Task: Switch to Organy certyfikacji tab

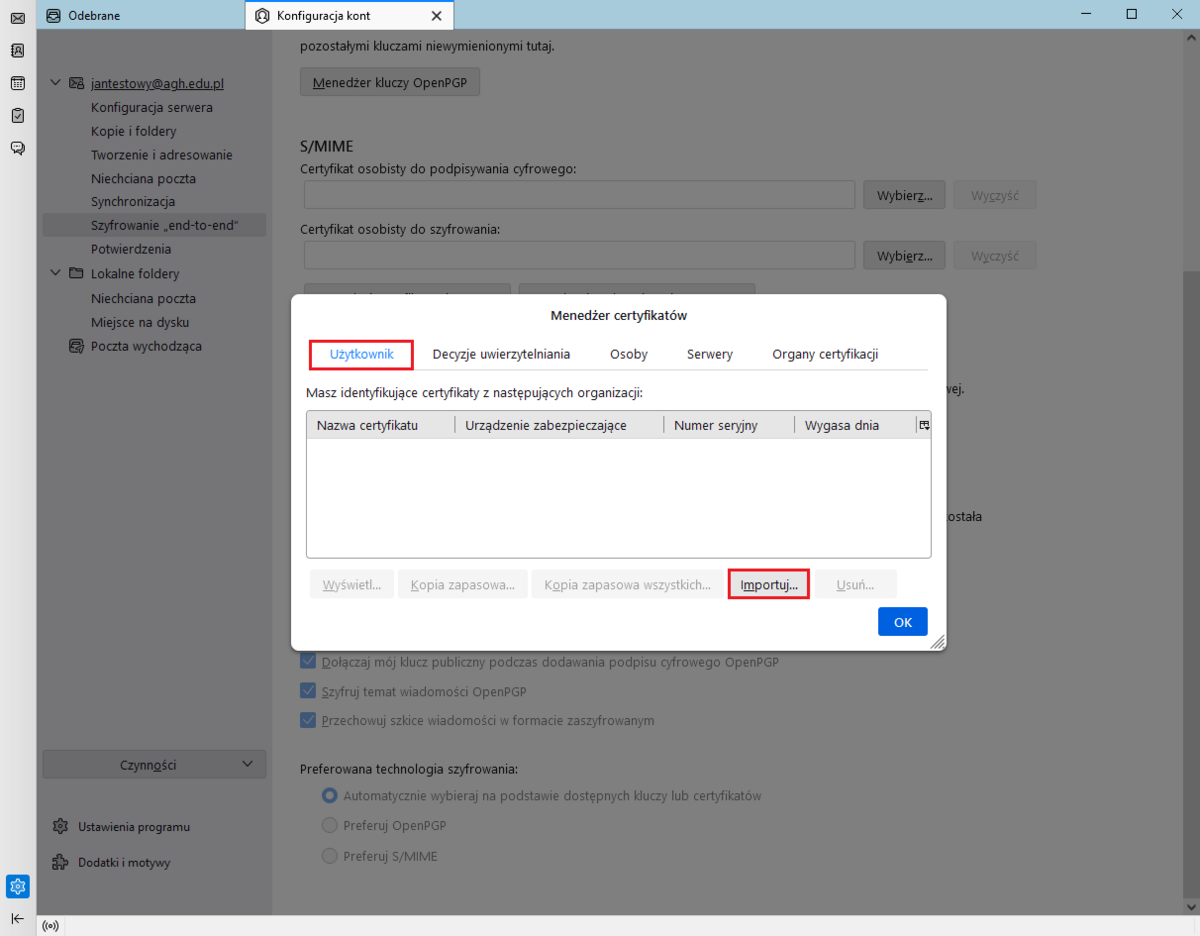Action: pyautogui.click(x=824, y=354)
